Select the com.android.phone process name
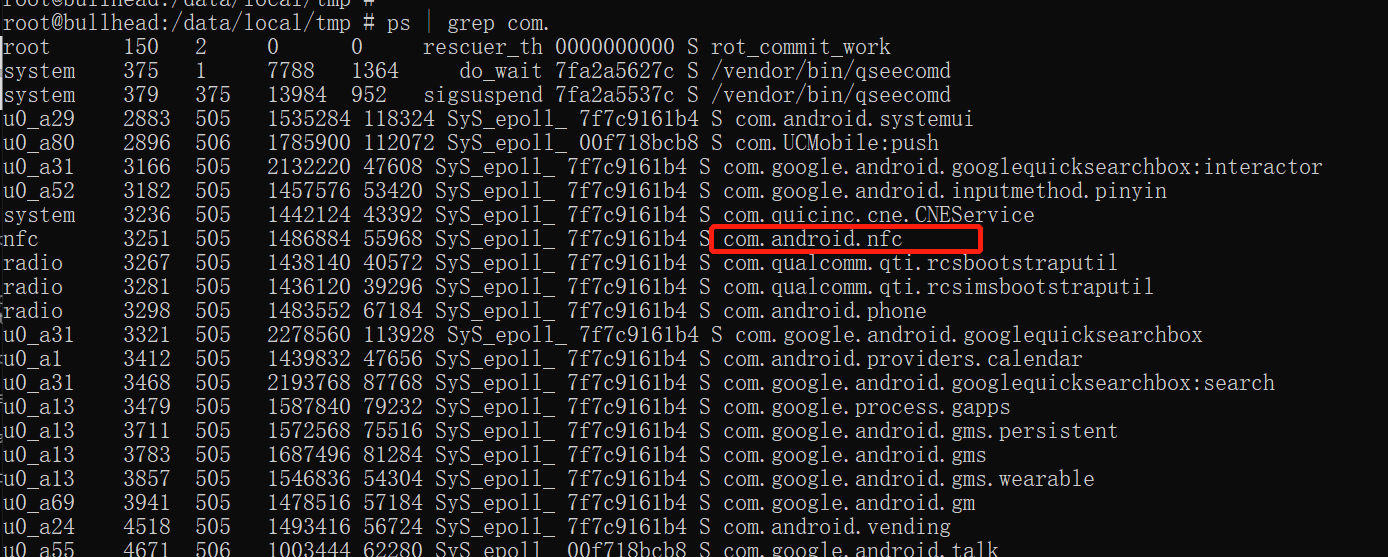 pyautogui.click(x=825, y=311)
